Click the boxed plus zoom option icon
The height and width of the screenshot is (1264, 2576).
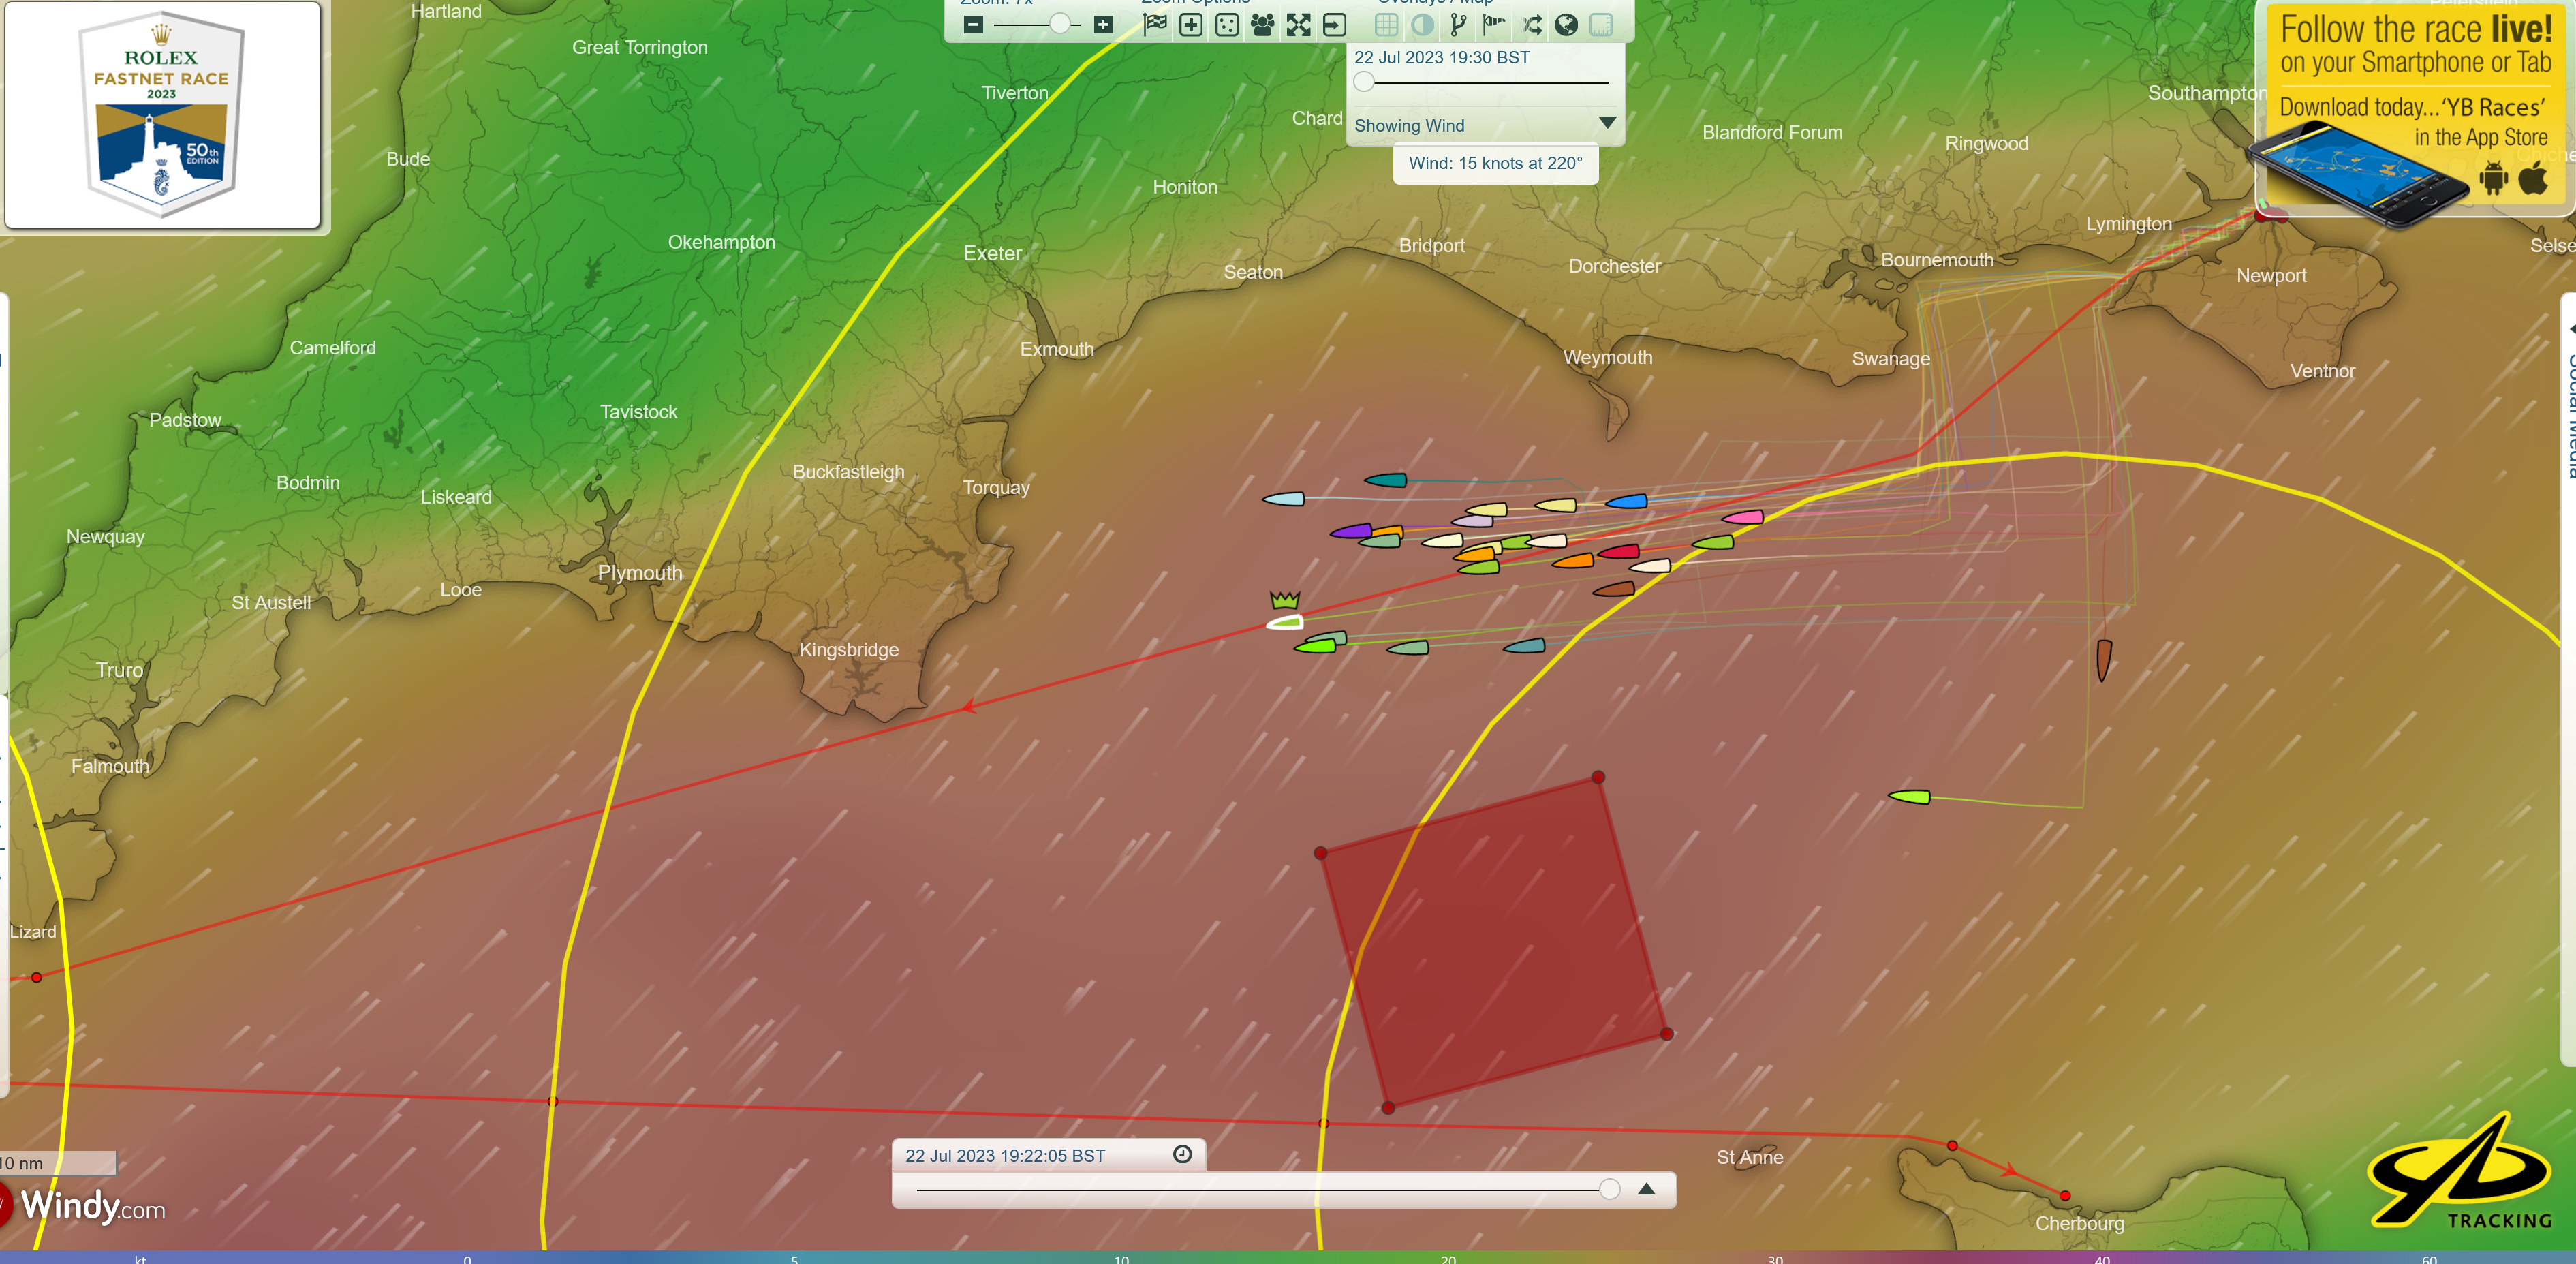tap(1191, 25)
